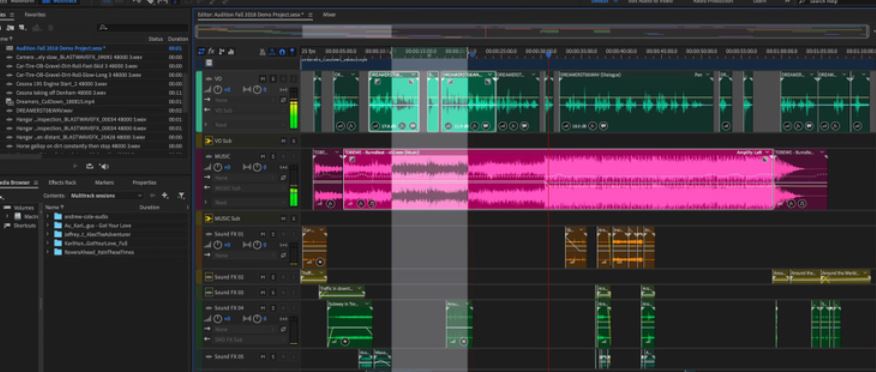Open the VO track input dropdown
Screen dimensions: 876x372
[246, 100]
